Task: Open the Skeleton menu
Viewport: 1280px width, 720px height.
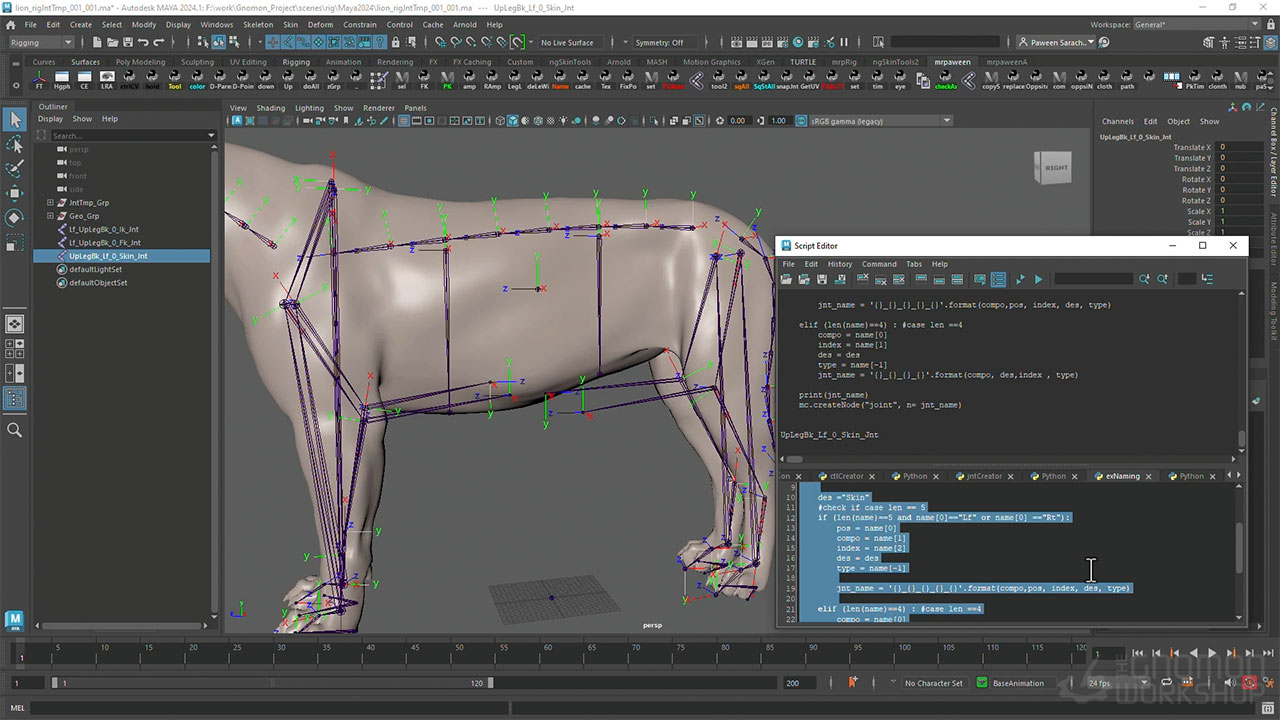Action: coord(258,24)
